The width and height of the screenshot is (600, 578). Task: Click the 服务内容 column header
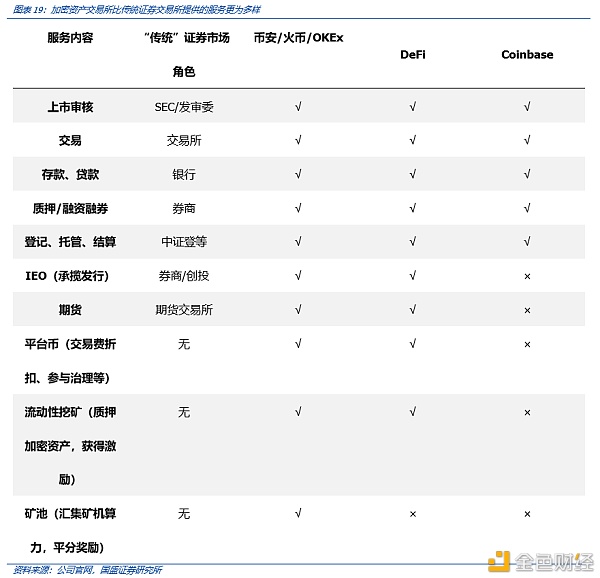pos(70,37)
